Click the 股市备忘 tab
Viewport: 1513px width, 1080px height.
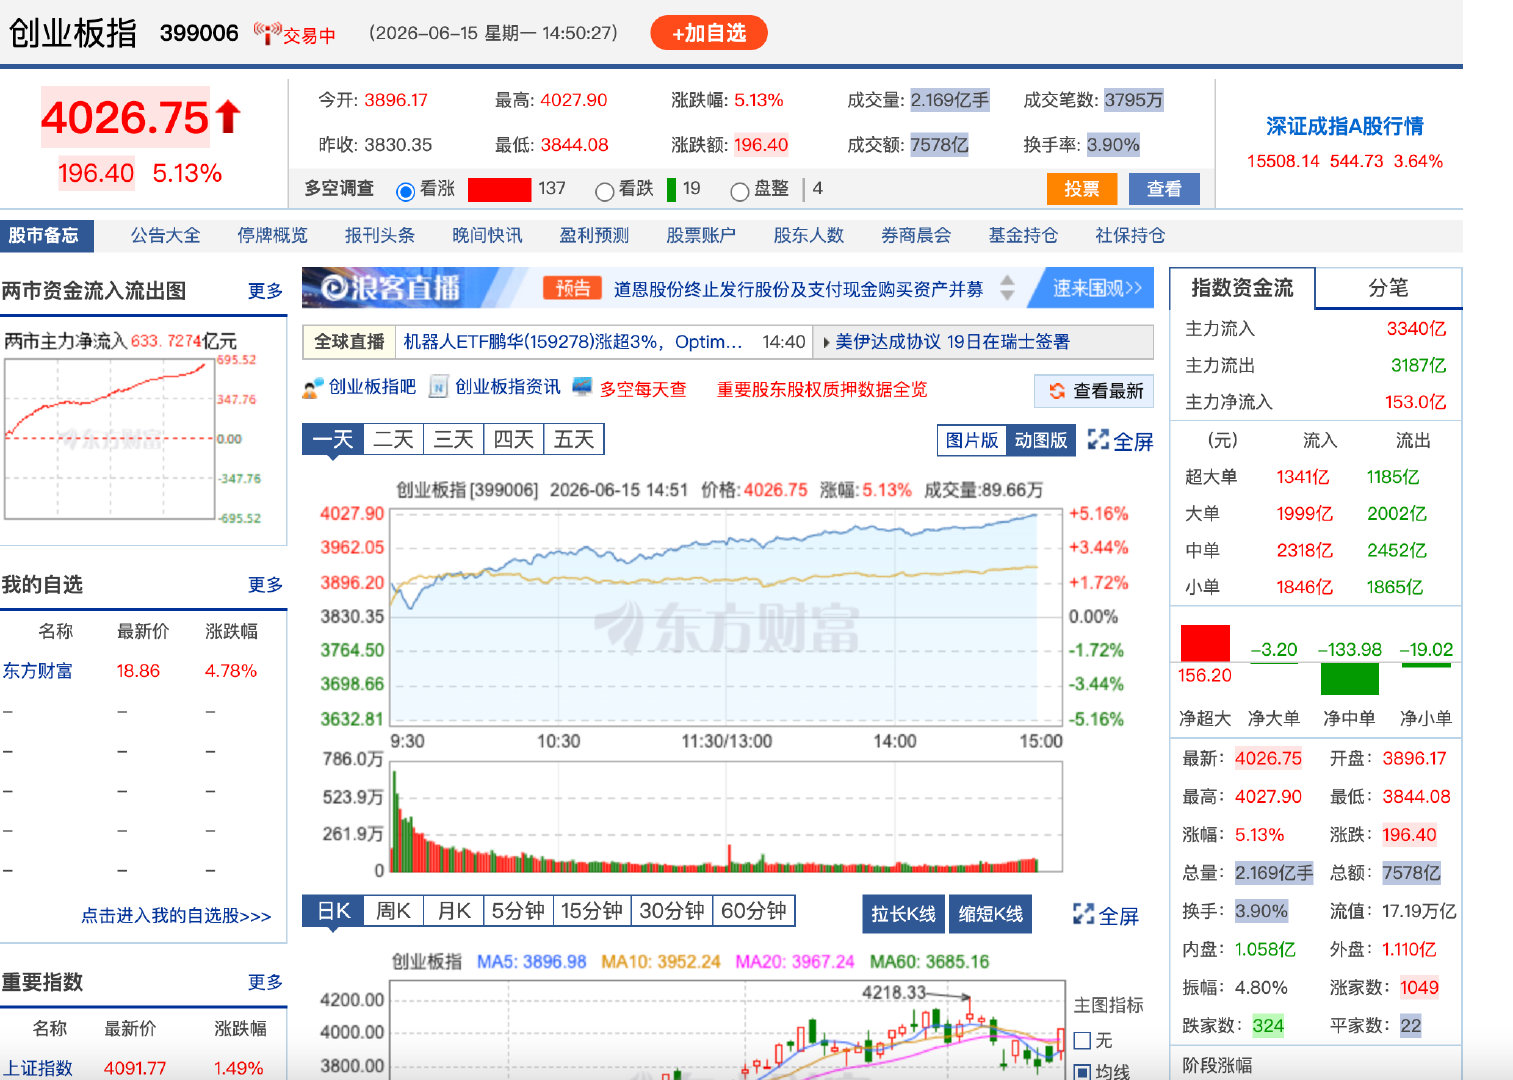pos(46,236)
